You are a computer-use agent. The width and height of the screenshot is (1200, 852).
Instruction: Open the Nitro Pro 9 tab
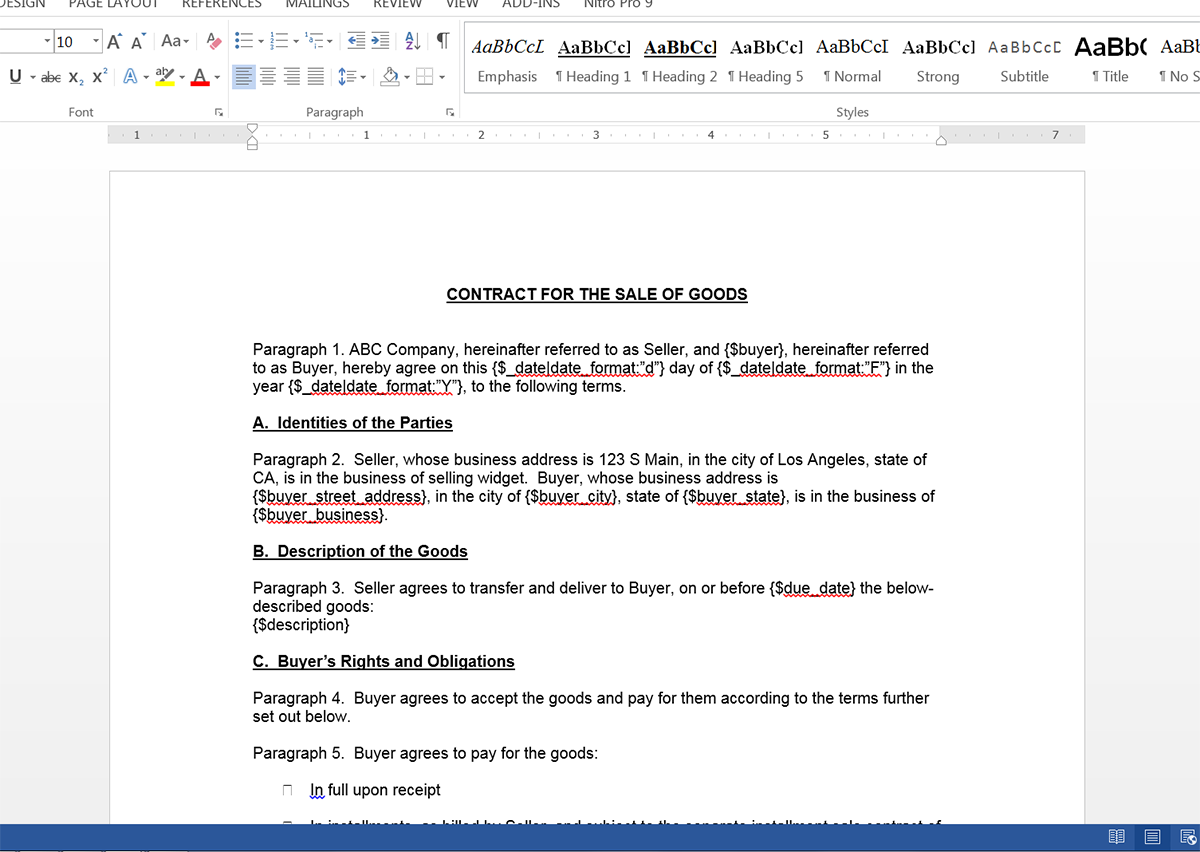[618, 4]
